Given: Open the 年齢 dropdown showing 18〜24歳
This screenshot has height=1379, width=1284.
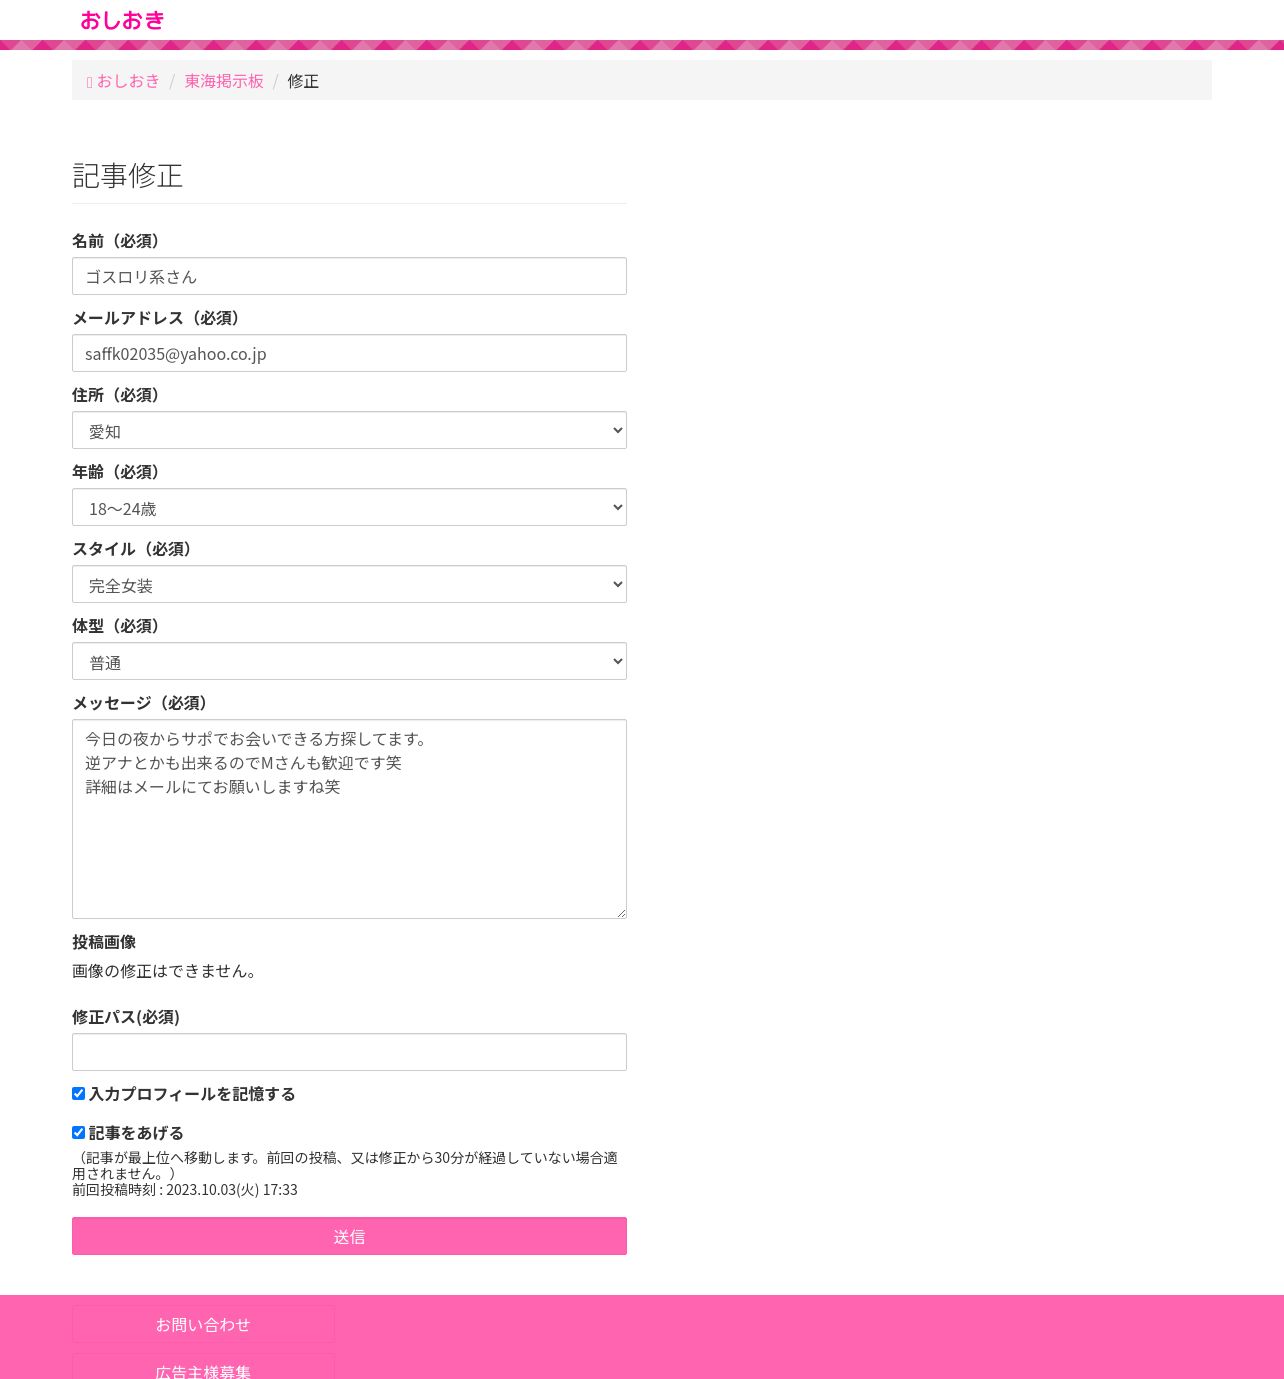Looking at the screenshot, I should coord(349,507).
